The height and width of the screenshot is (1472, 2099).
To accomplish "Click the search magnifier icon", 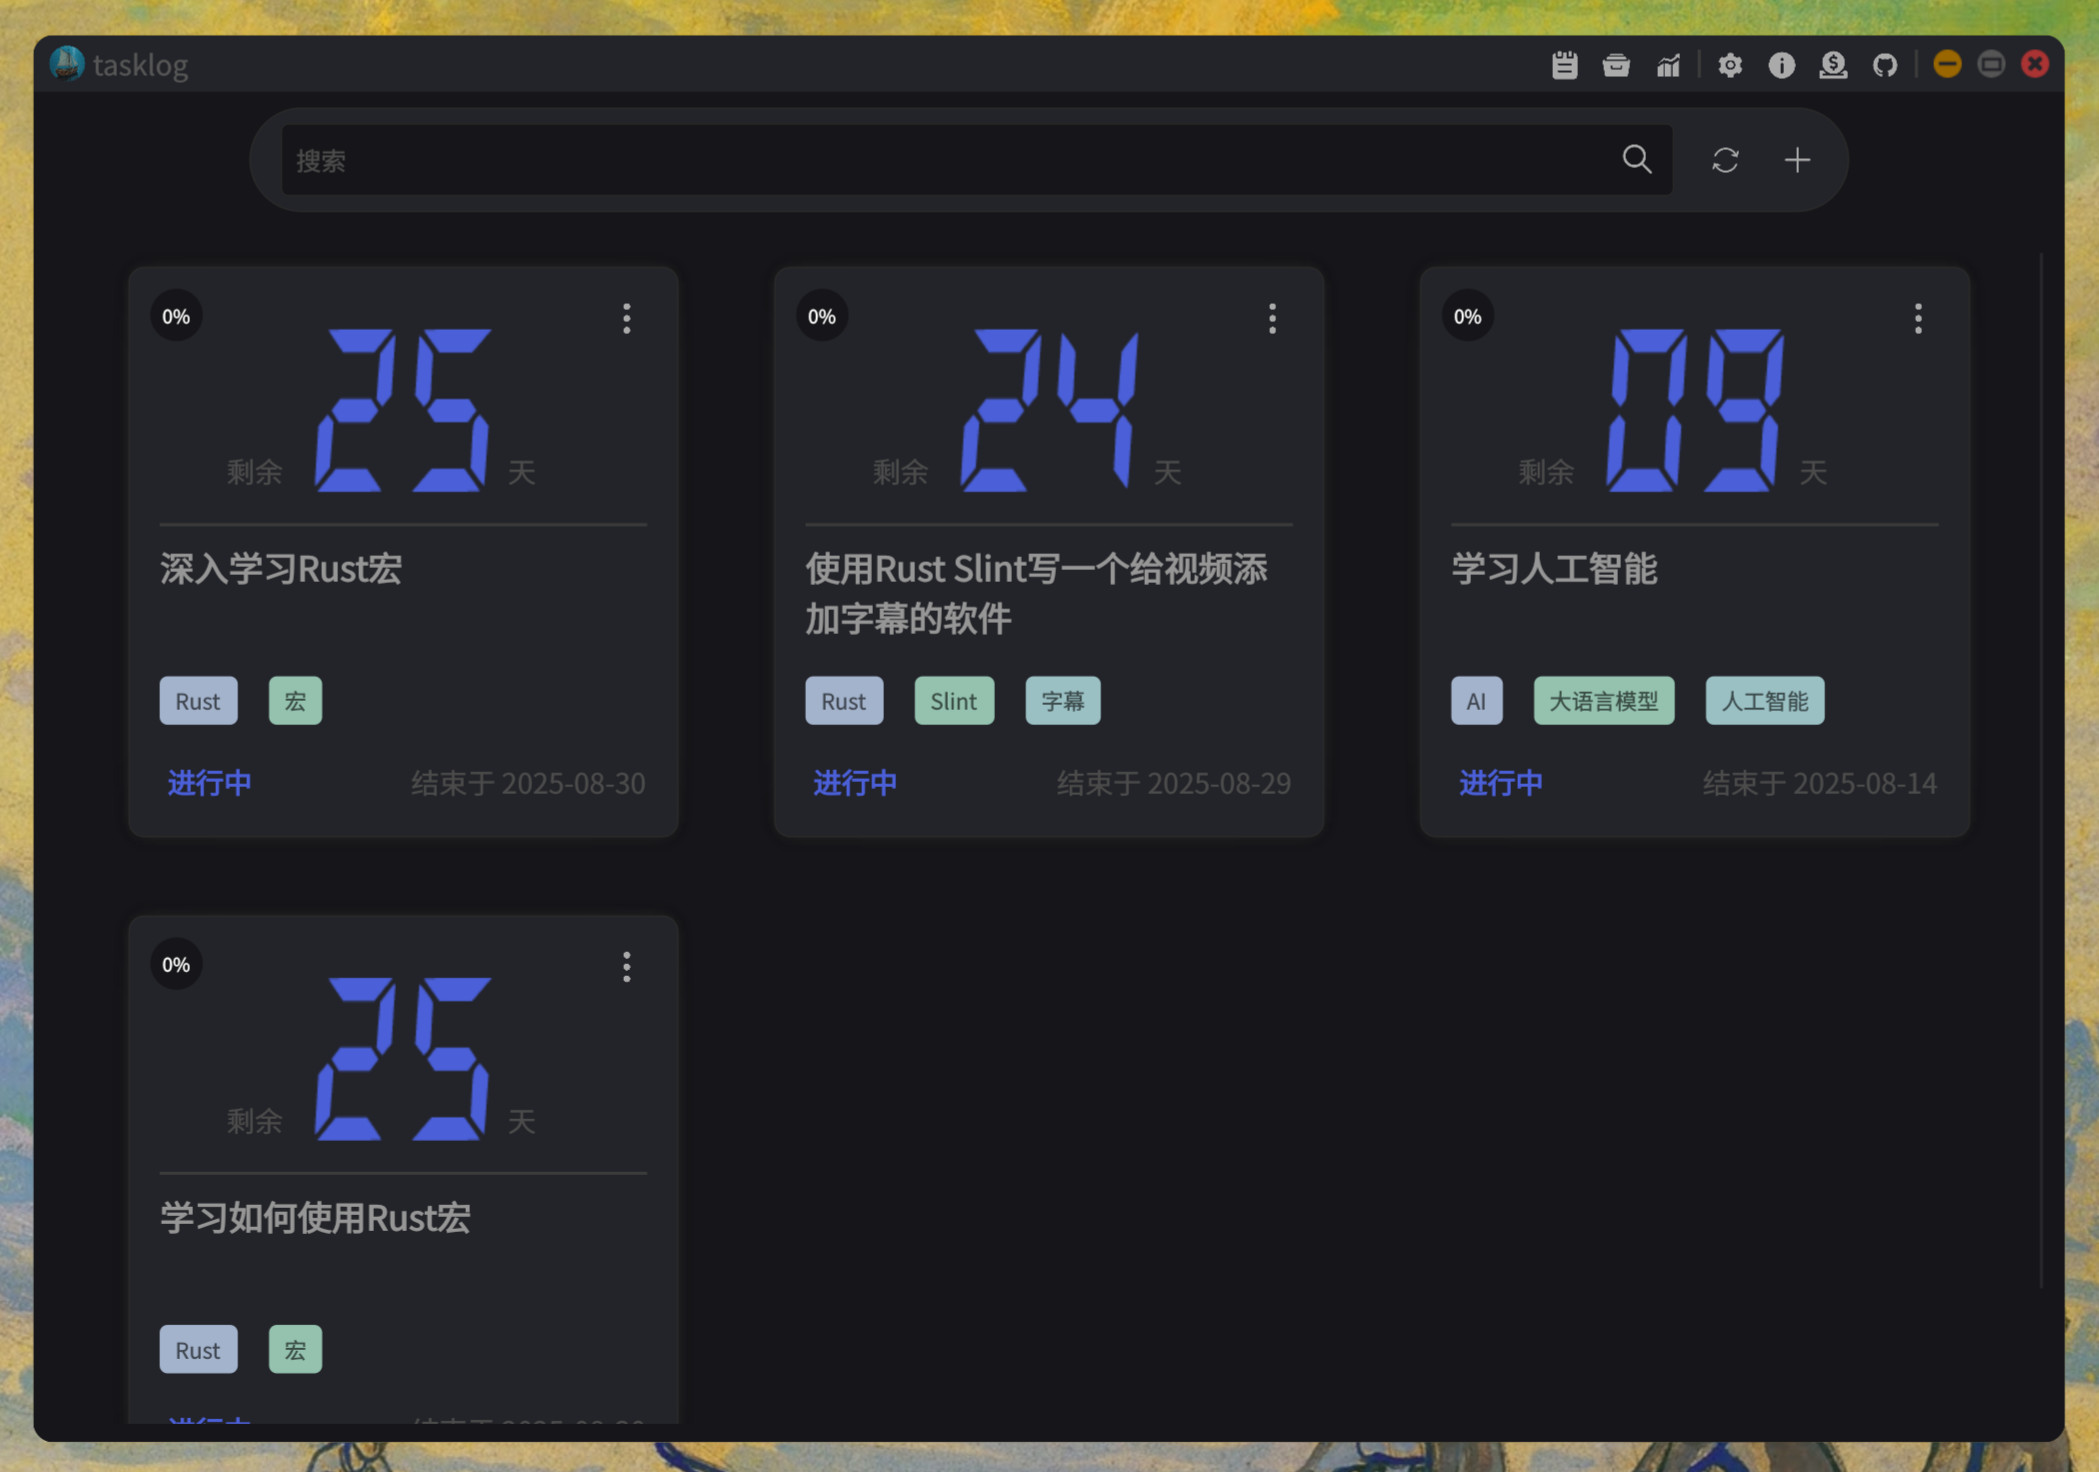I will coord(1636,159).
